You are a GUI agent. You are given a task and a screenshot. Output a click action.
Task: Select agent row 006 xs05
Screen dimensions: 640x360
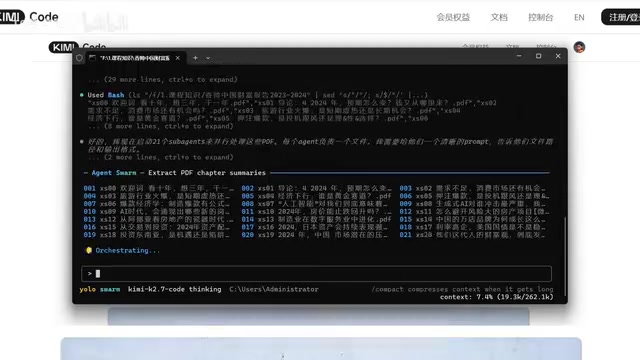click(474, 196)
